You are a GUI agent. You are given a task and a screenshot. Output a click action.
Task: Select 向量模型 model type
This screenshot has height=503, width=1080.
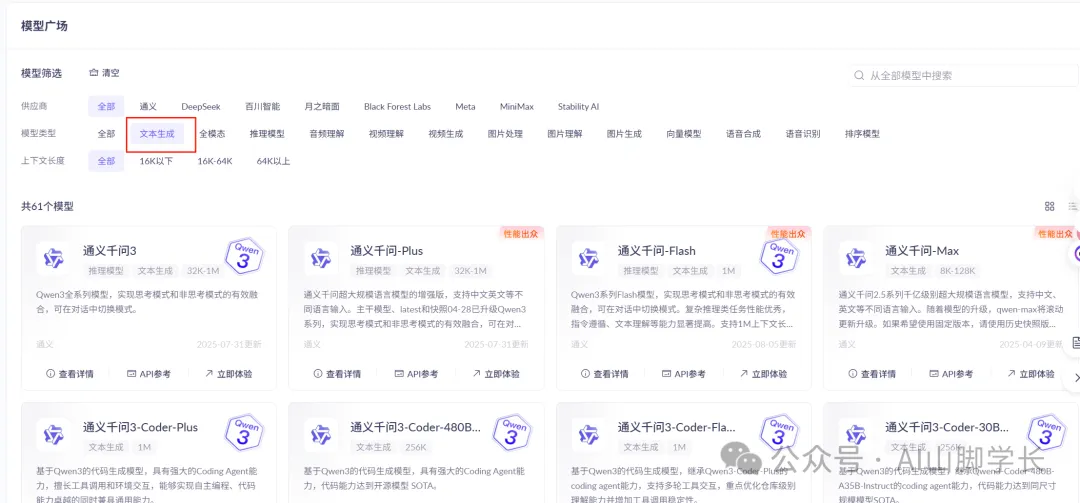click(x=684, y=134)
